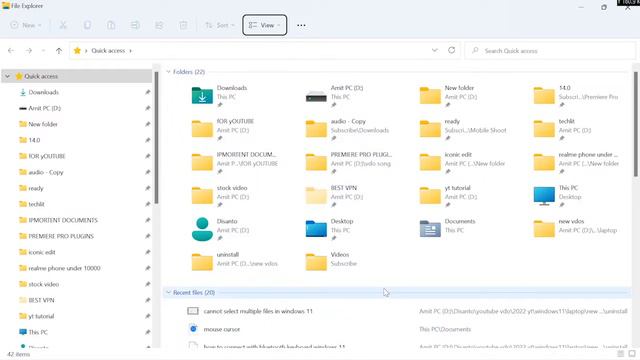Viewport: 640px width, 360px height.
Task: Click pin icon beside sidebar This PC
Action: (147, 332)
